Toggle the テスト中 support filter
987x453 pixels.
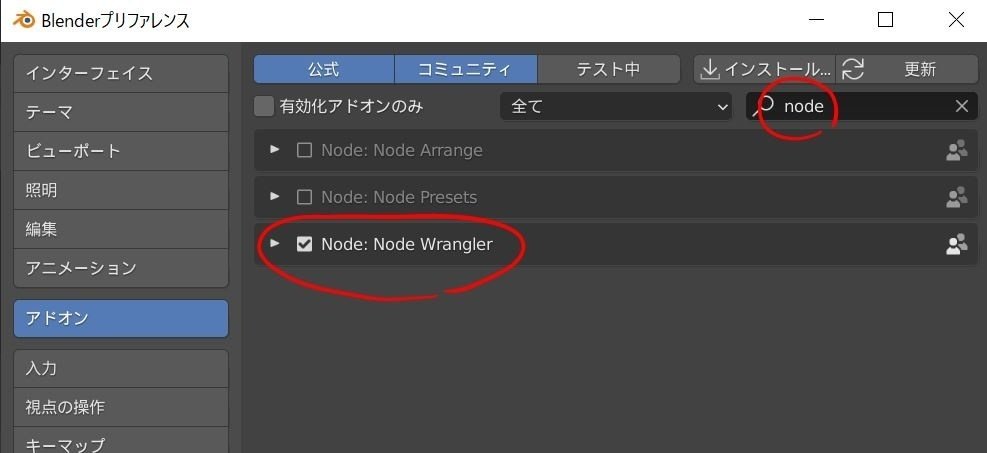click(x=609, y=69)
